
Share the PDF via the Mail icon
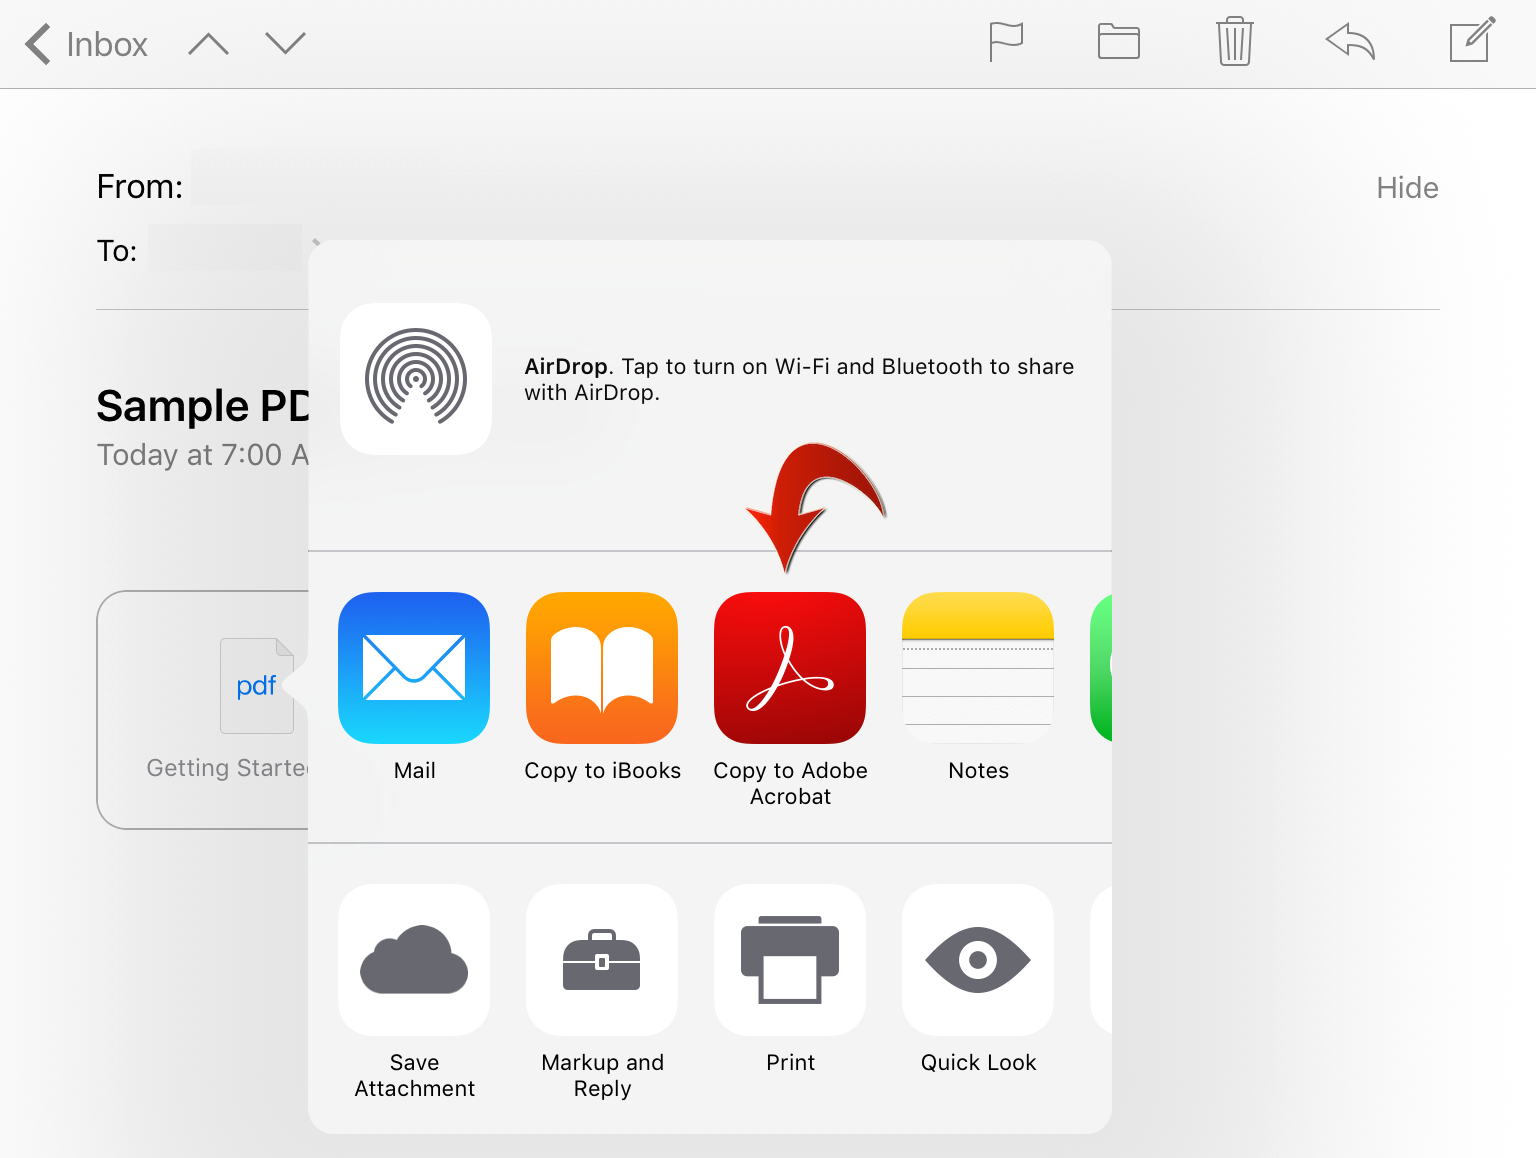[x=414, y=667]
